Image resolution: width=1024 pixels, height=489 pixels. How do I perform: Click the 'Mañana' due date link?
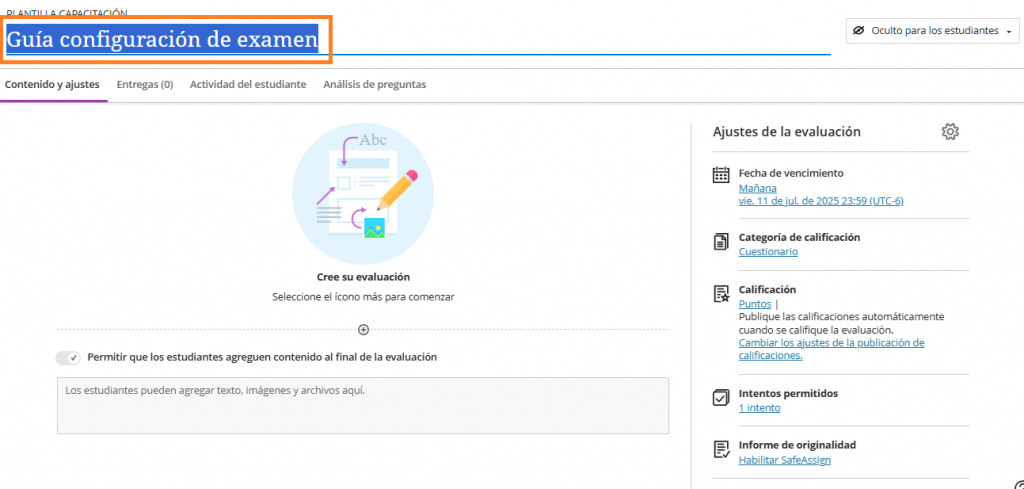757,188
